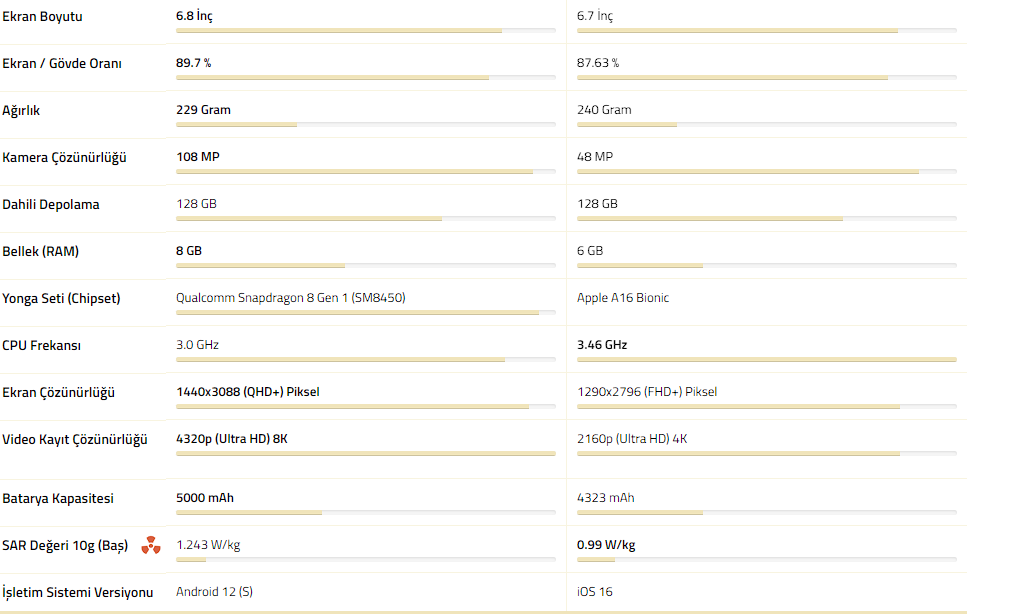Screen dimensions: 1010x614
Task: Click the 1440x3088 (QHD+) Piksel value
Action: click(x=248, y=392)
